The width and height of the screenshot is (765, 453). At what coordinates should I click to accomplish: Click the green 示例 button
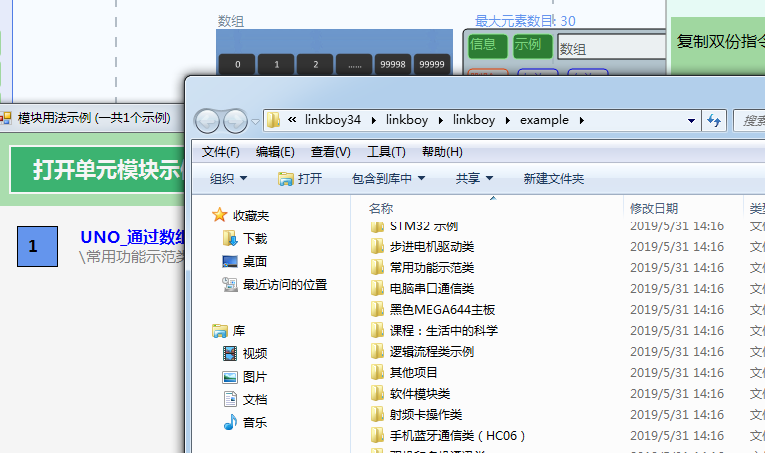tap(533, 46)
